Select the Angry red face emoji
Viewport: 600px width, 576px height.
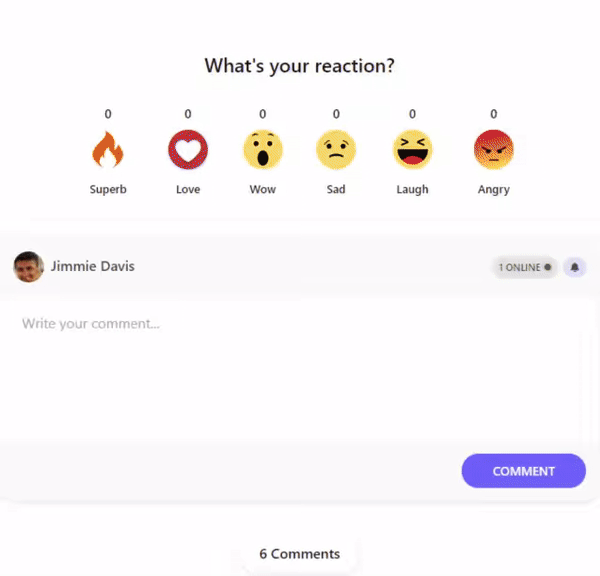[494, 150]
